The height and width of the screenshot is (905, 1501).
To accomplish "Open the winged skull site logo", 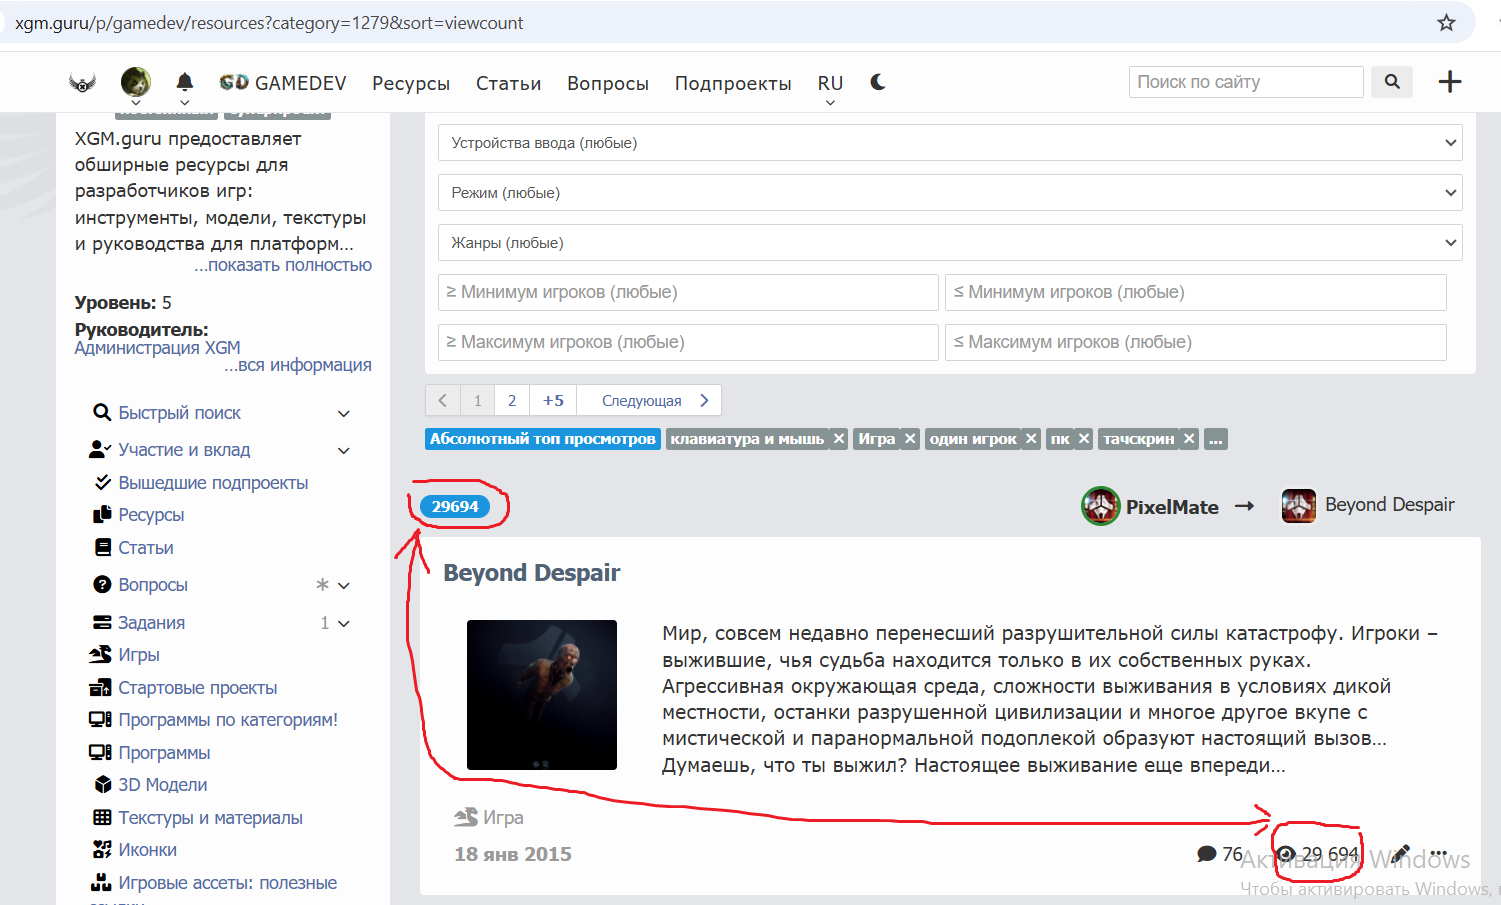I will pyautogui.click(x=82, y=83).
